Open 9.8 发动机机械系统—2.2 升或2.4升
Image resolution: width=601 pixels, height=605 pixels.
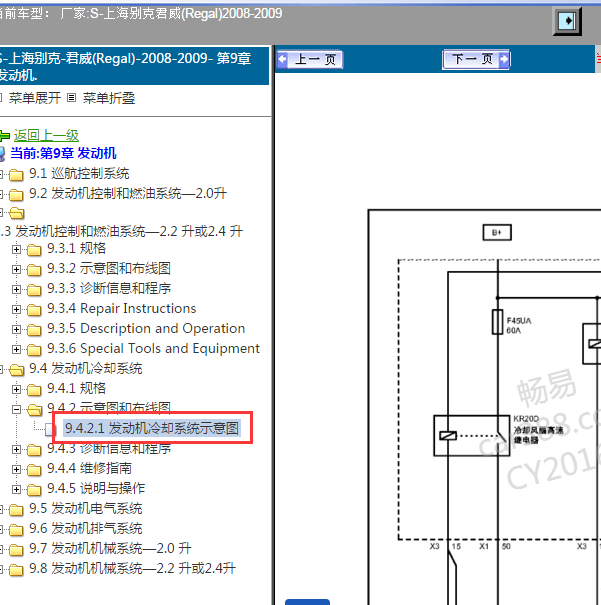point(132,569)
